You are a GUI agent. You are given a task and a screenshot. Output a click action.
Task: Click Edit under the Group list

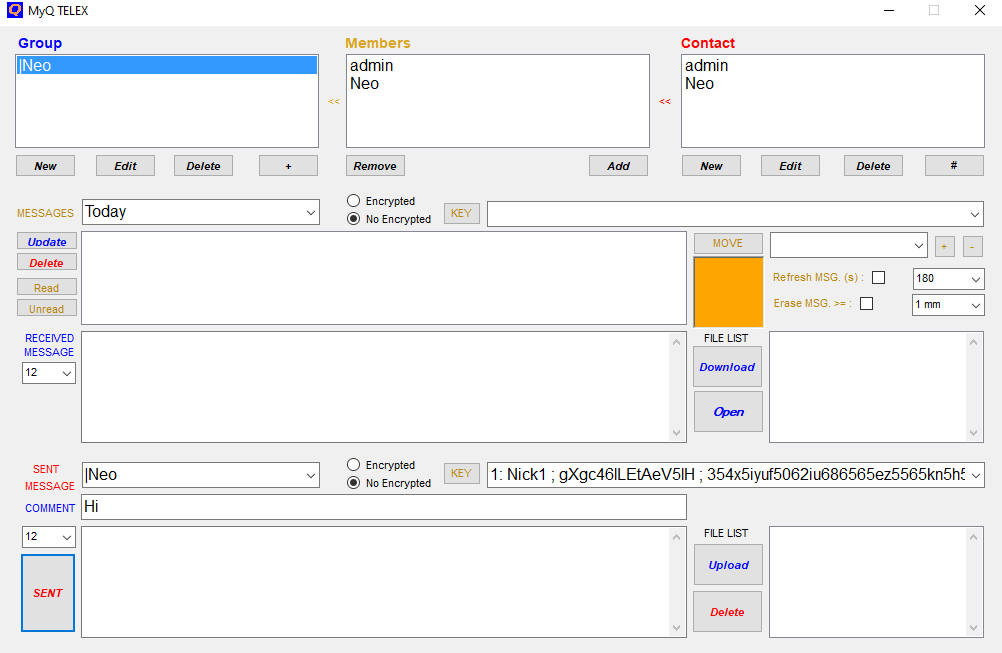pyautogui.click(x=125, y=165)
